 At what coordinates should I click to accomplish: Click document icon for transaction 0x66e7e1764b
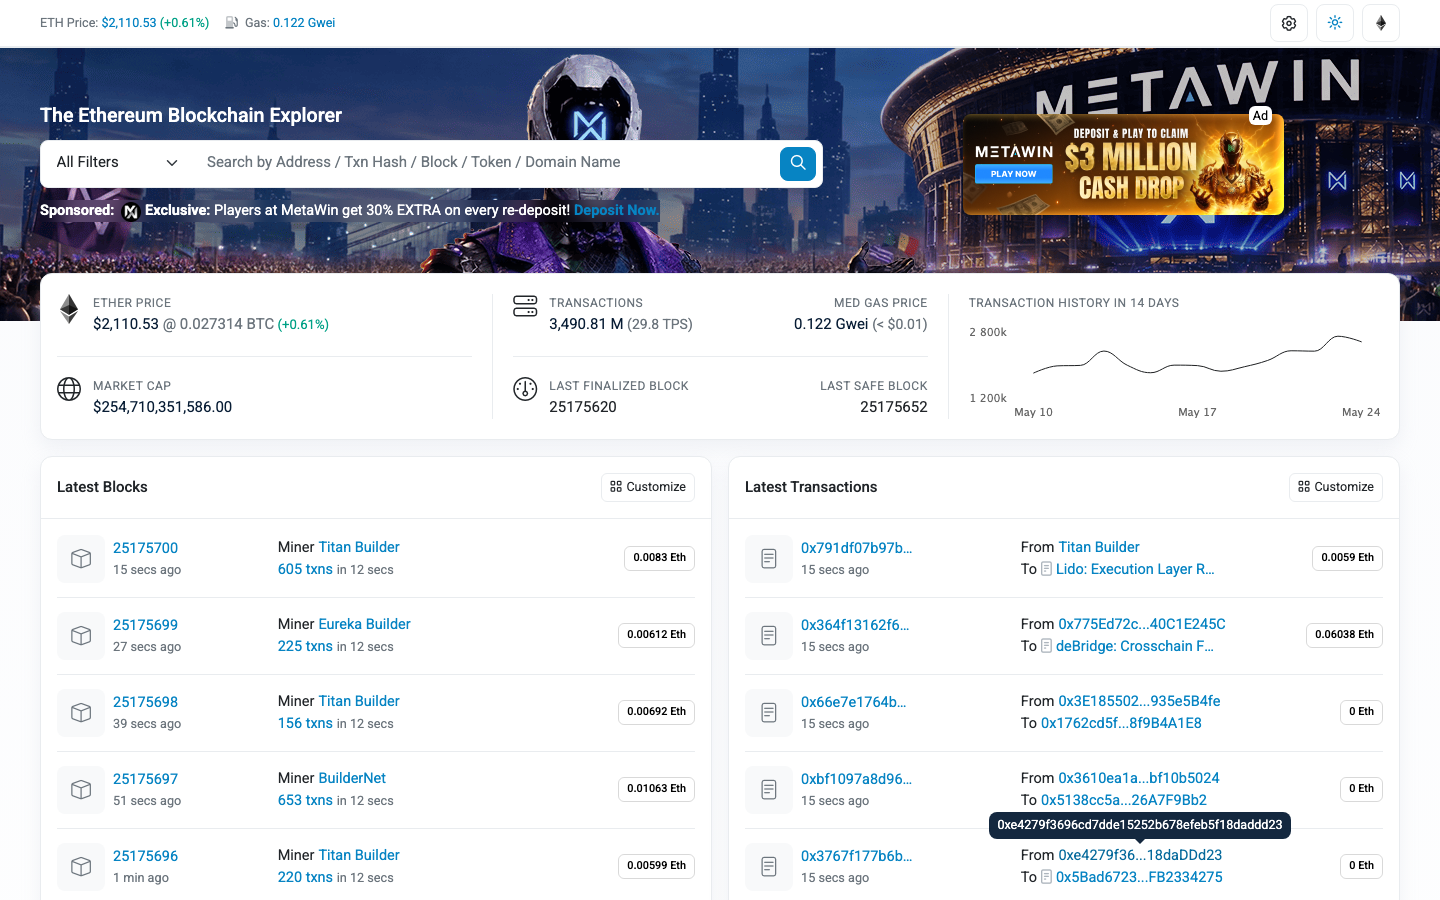click(x=769, y=712)
